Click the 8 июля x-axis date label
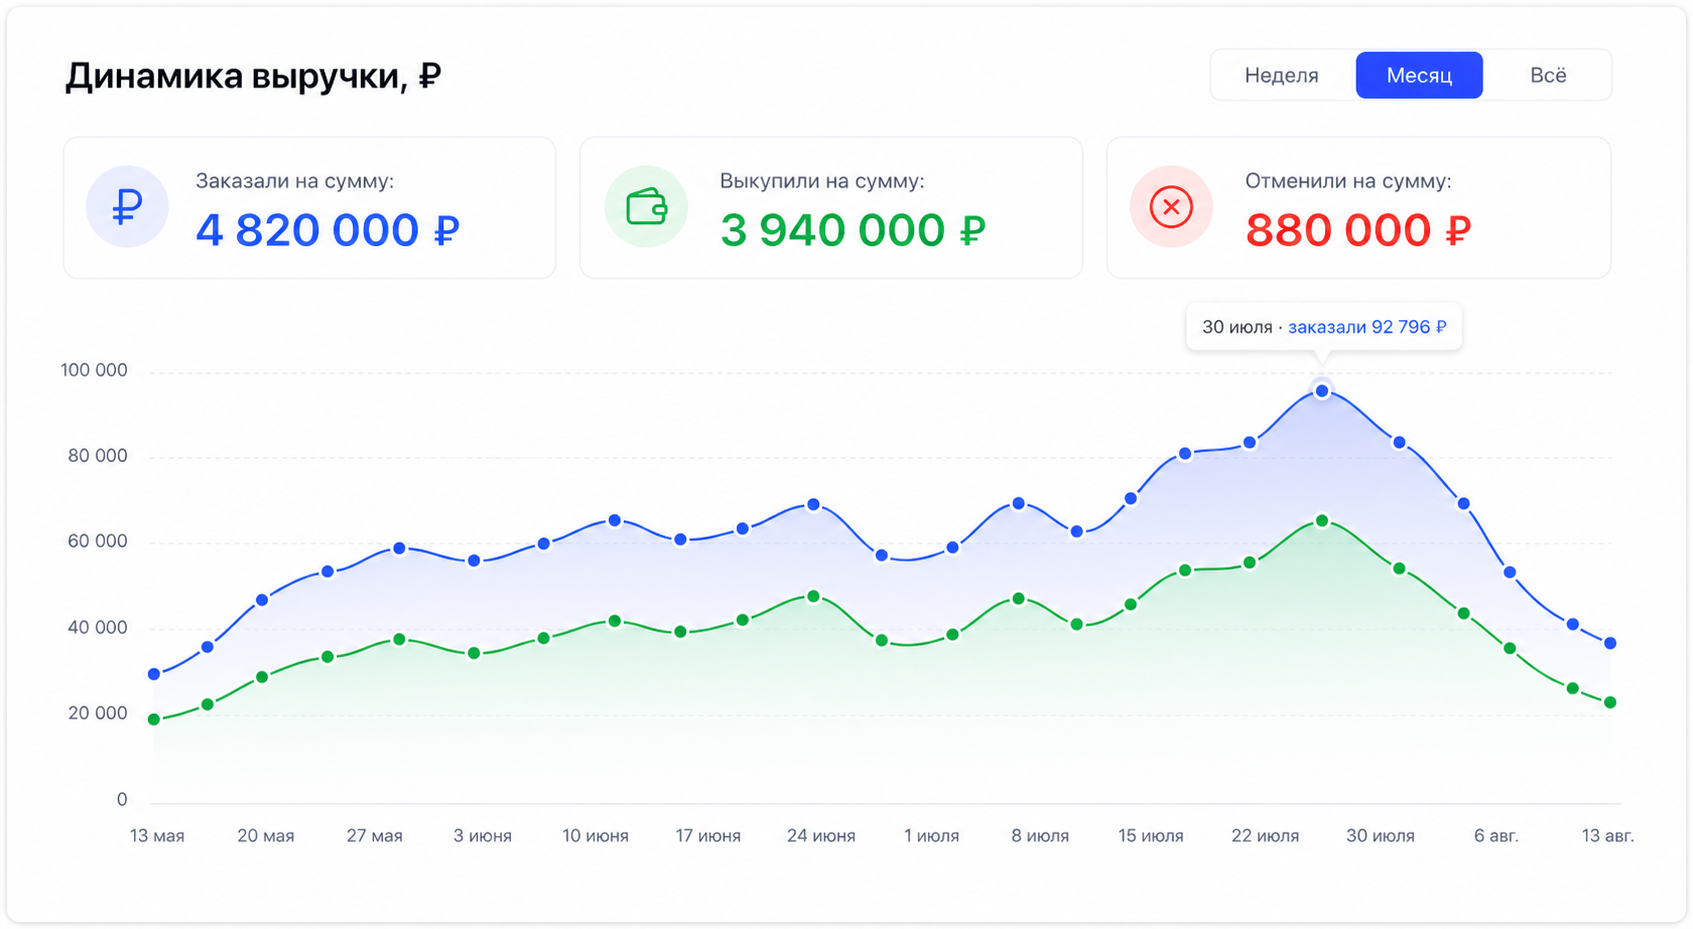Screen dimensions: 1693x929 coord(1040,836)
